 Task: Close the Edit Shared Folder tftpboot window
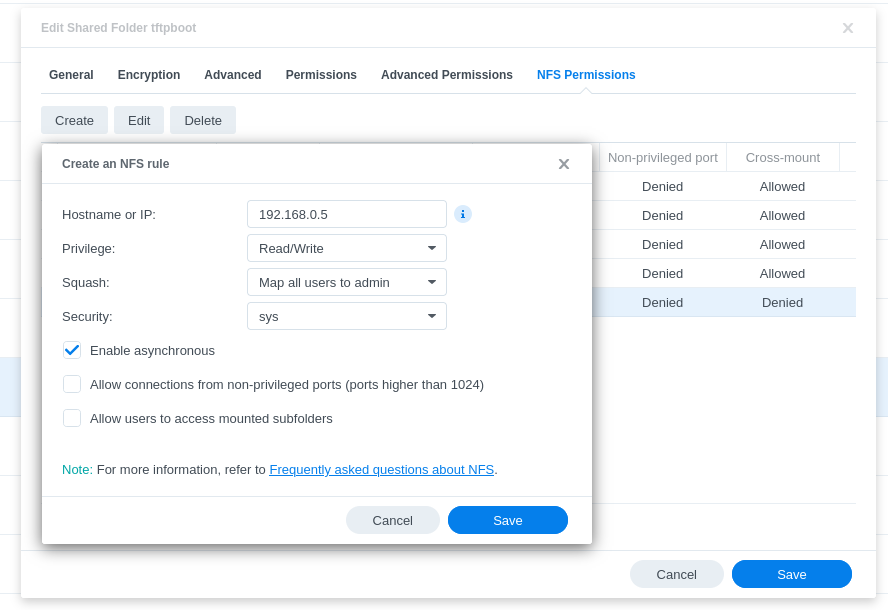[847, 28]
